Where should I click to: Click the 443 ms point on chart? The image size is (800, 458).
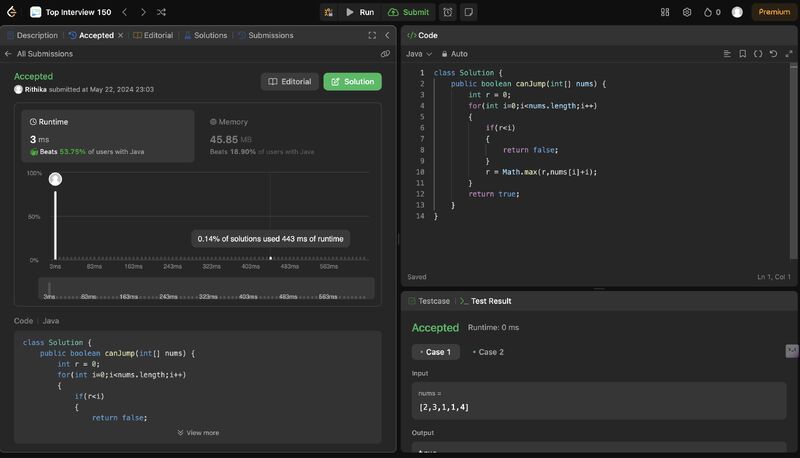pyautogui.click(x=270, y=258)
